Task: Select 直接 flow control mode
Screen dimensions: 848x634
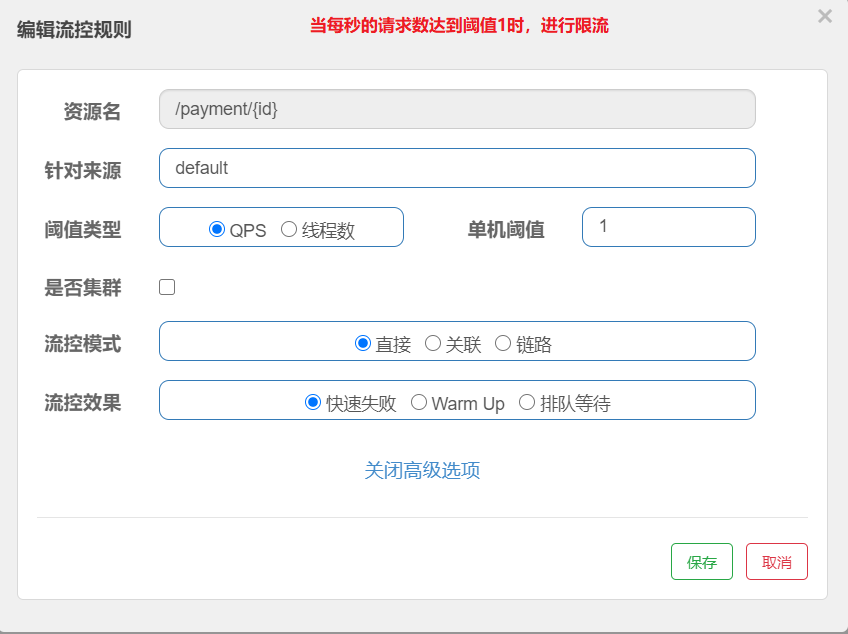Action: (x=363, y=344)
